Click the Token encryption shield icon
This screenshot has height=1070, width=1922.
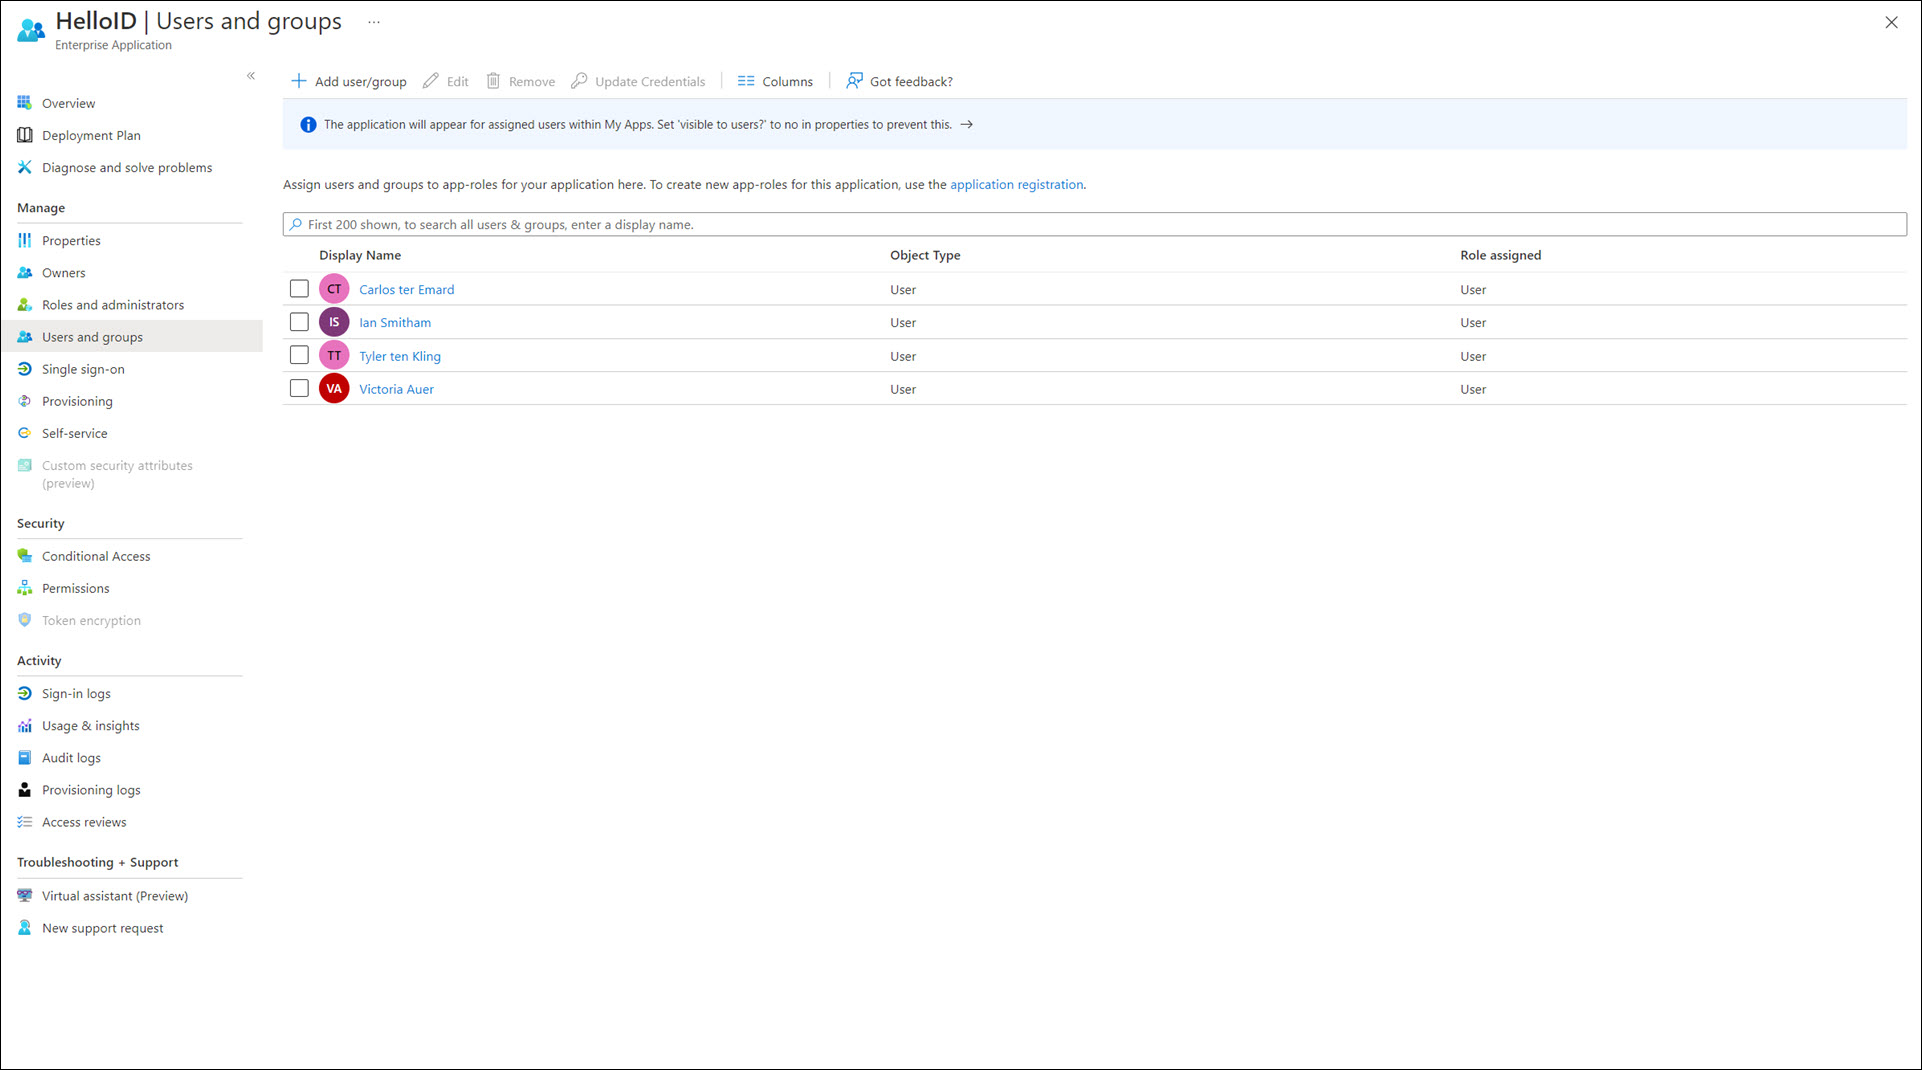click(x=25, y=620)
